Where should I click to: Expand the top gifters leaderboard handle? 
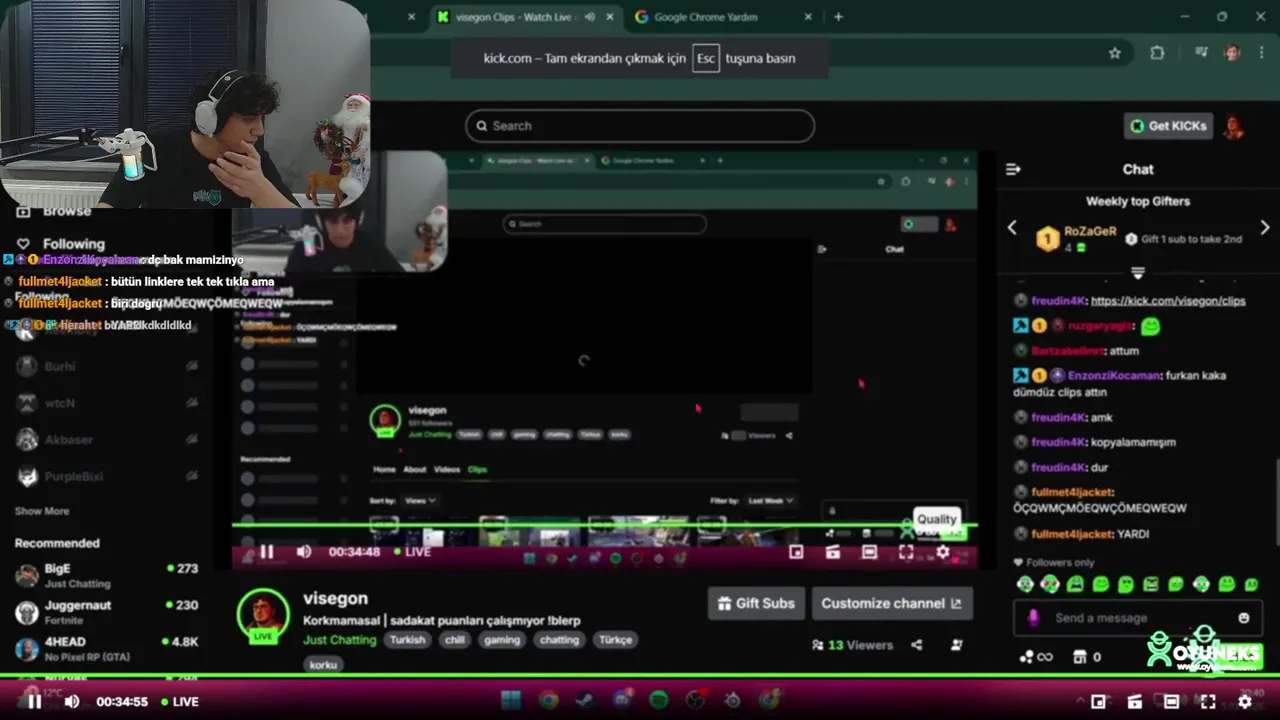(x=1138, y=272)
